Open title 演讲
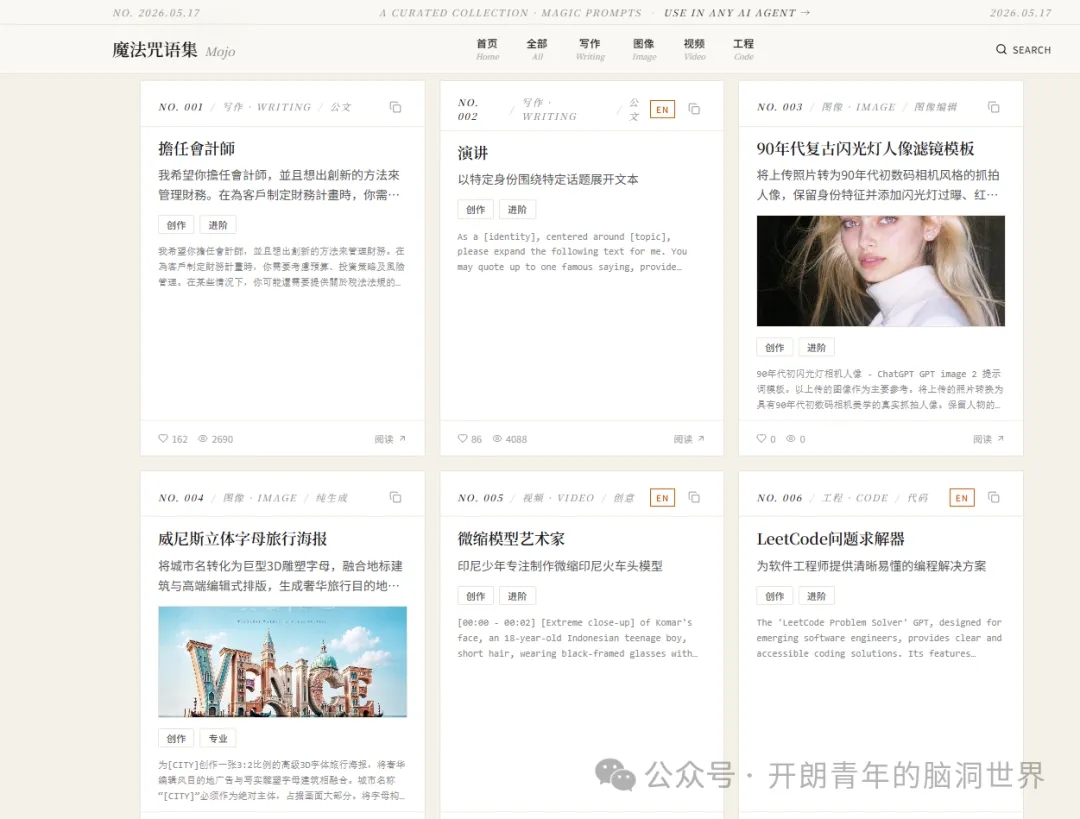The height and width of the screenshot is (819, 1080). (472, 153)
